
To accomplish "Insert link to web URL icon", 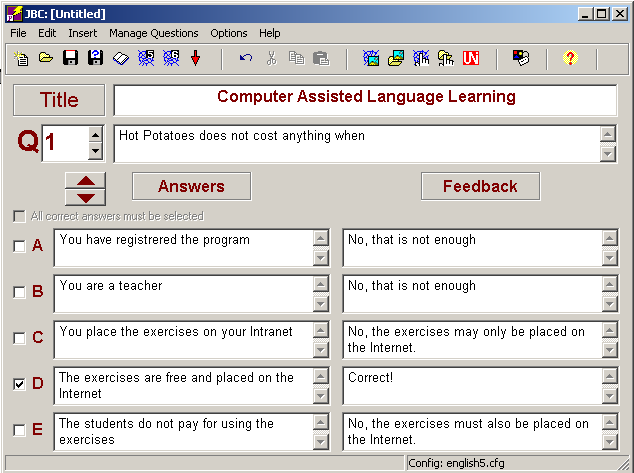I will (x=421, y=58).
